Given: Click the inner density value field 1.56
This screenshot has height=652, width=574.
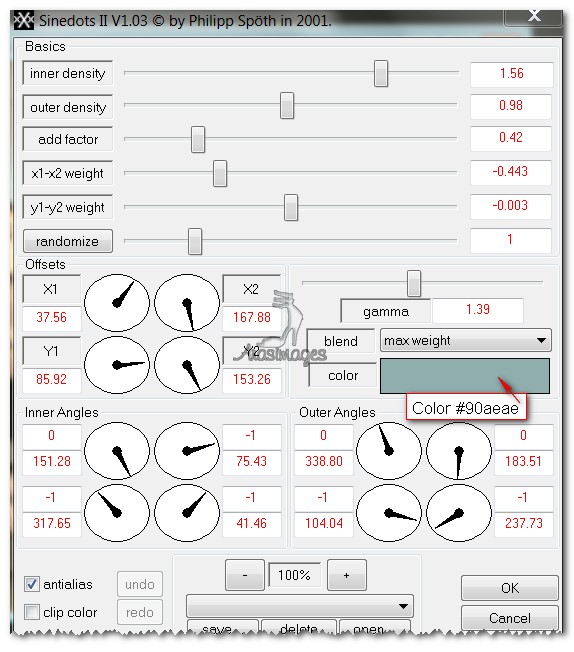Looking at the screenshot, I should (x=512, y=74).
